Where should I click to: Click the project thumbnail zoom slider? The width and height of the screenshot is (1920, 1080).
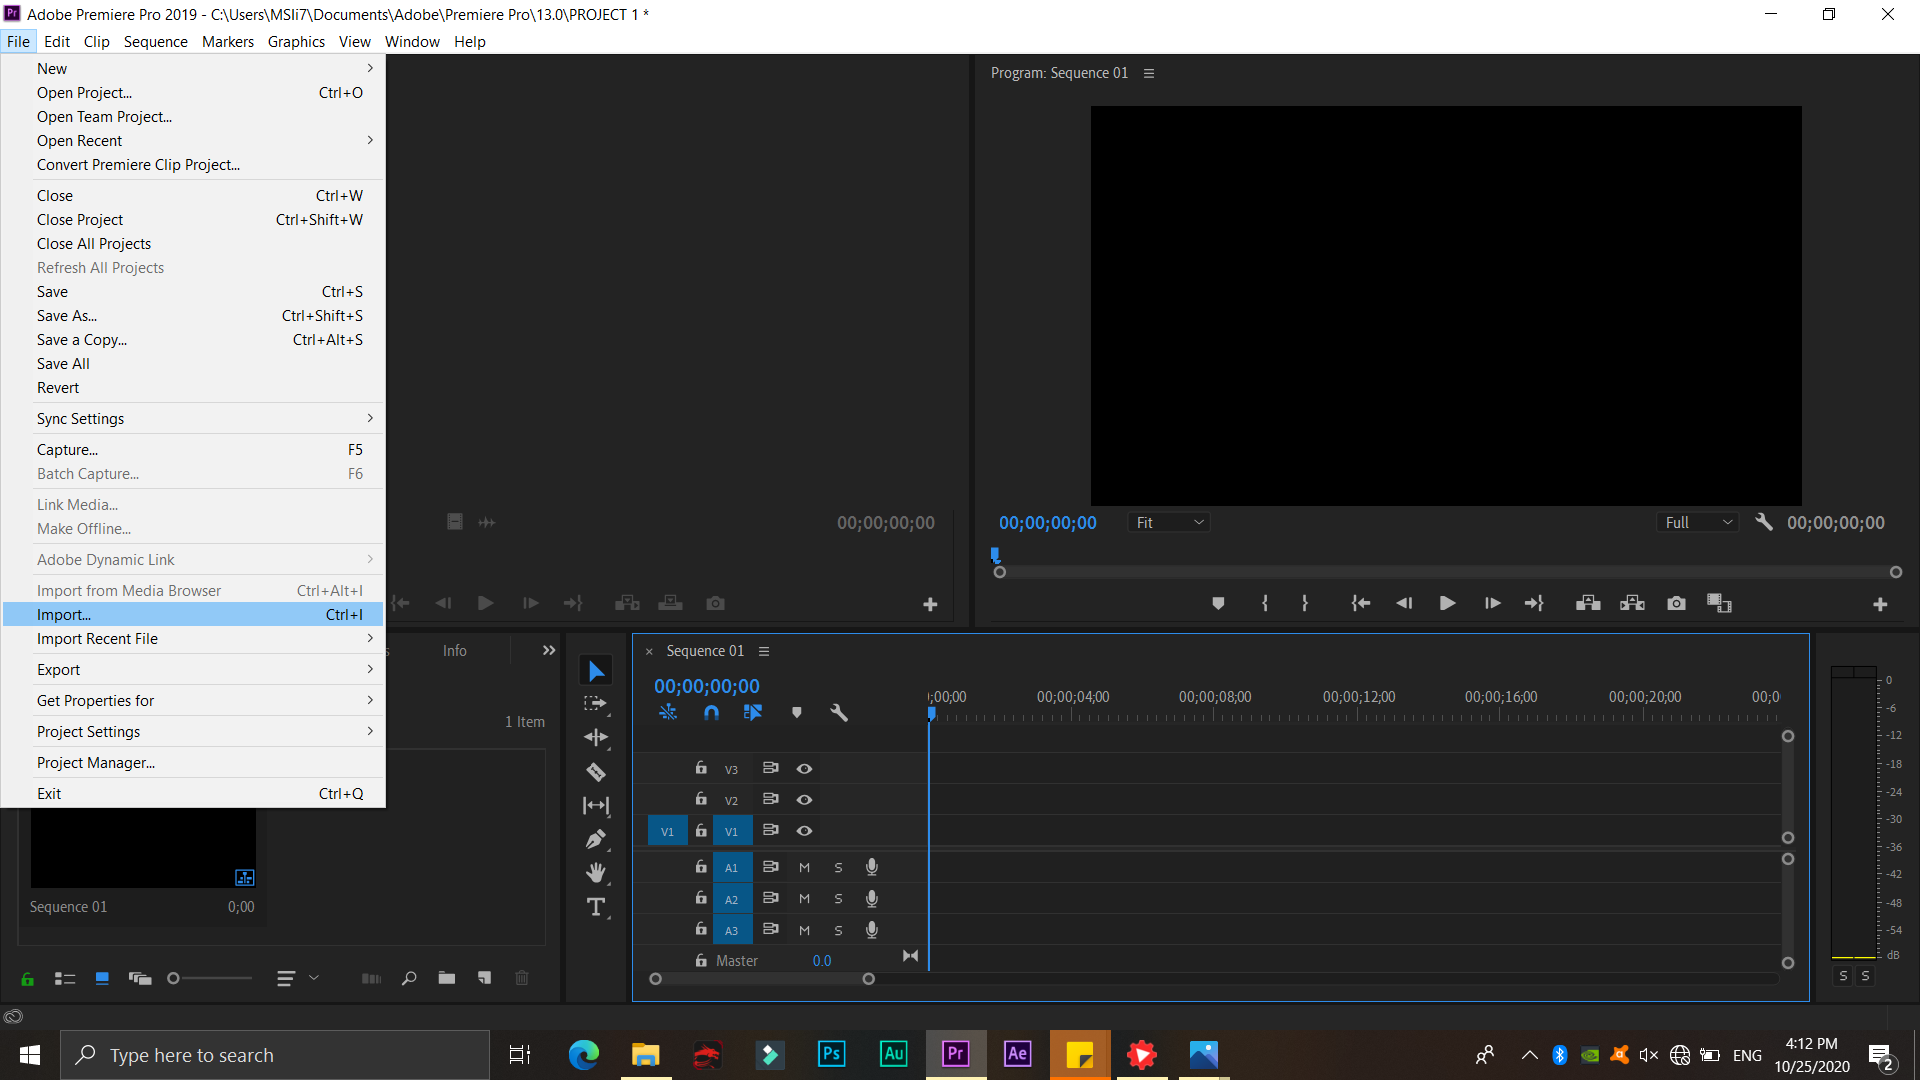174,978
